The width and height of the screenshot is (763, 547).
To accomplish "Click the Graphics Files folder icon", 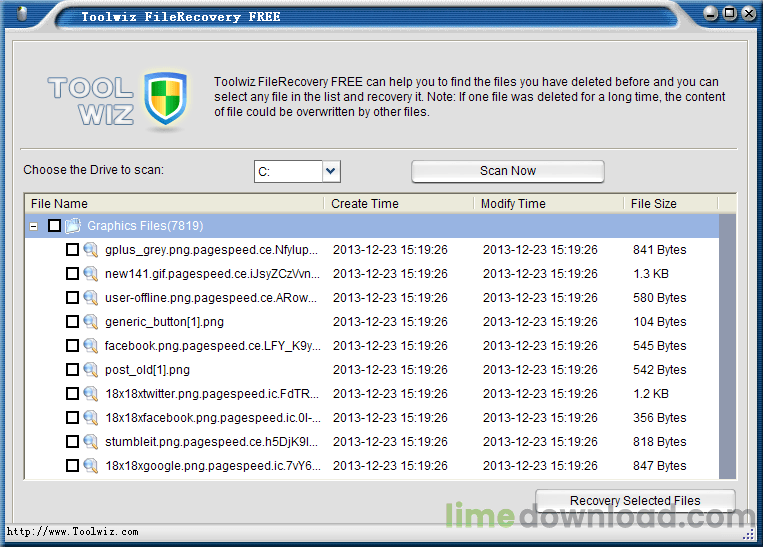I will coord(73,226).
